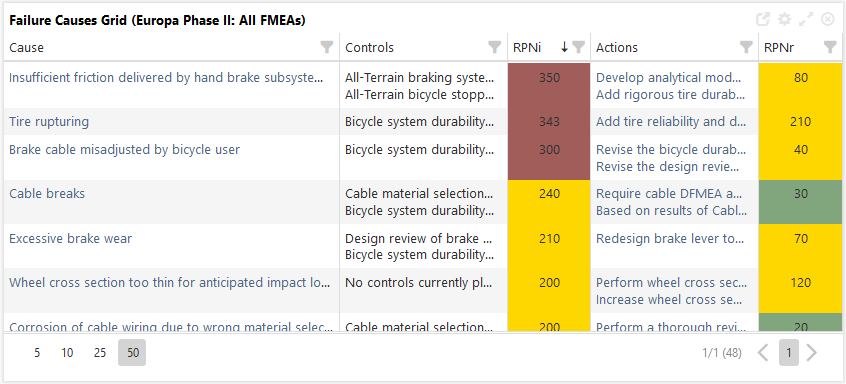The width and height of the screenshot is (846, 384).
Task: Select 25 rows per page
Action: [100, 353]
